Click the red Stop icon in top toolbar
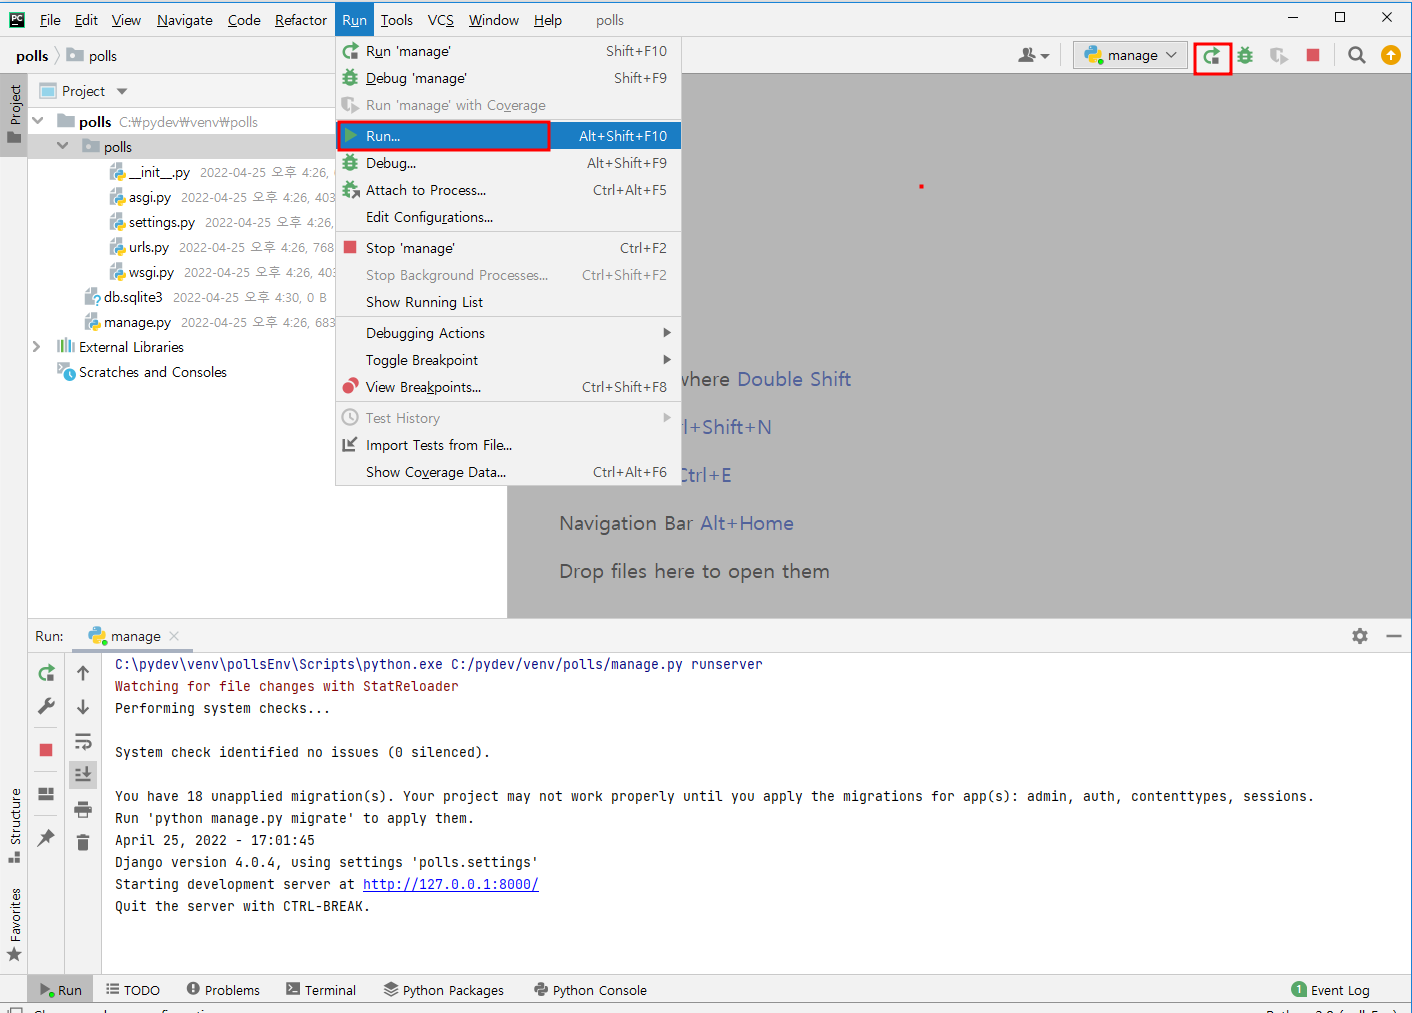Image resolution: width=1412 pixels, height=1013 pixels. coord(1313,56)
